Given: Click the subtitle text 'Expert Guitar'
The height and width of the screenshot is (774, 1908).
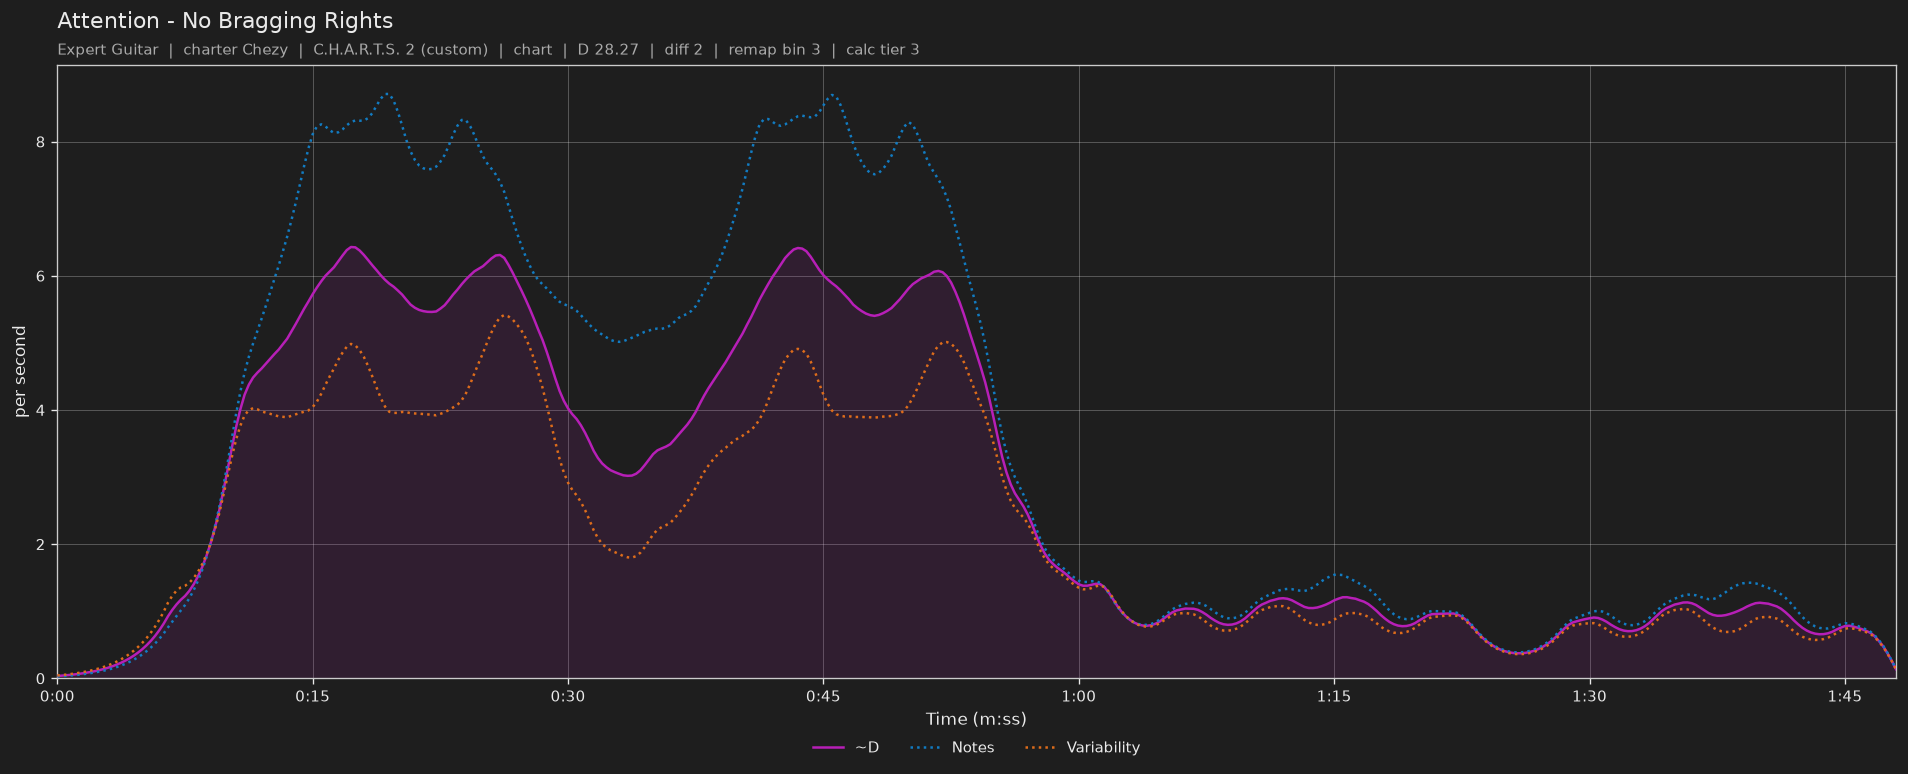Looking at the screenshot, I should [108, 49].
